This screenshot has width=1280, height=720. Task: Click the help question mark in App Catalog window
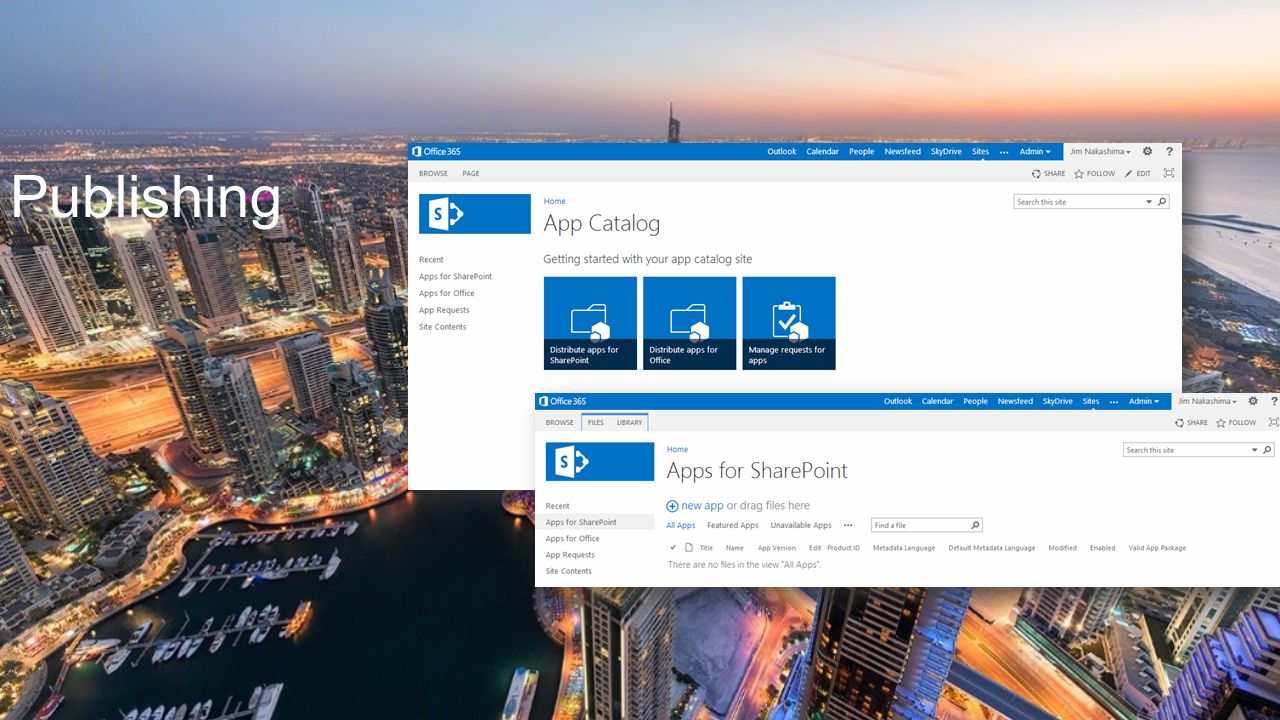(1169, 152)
